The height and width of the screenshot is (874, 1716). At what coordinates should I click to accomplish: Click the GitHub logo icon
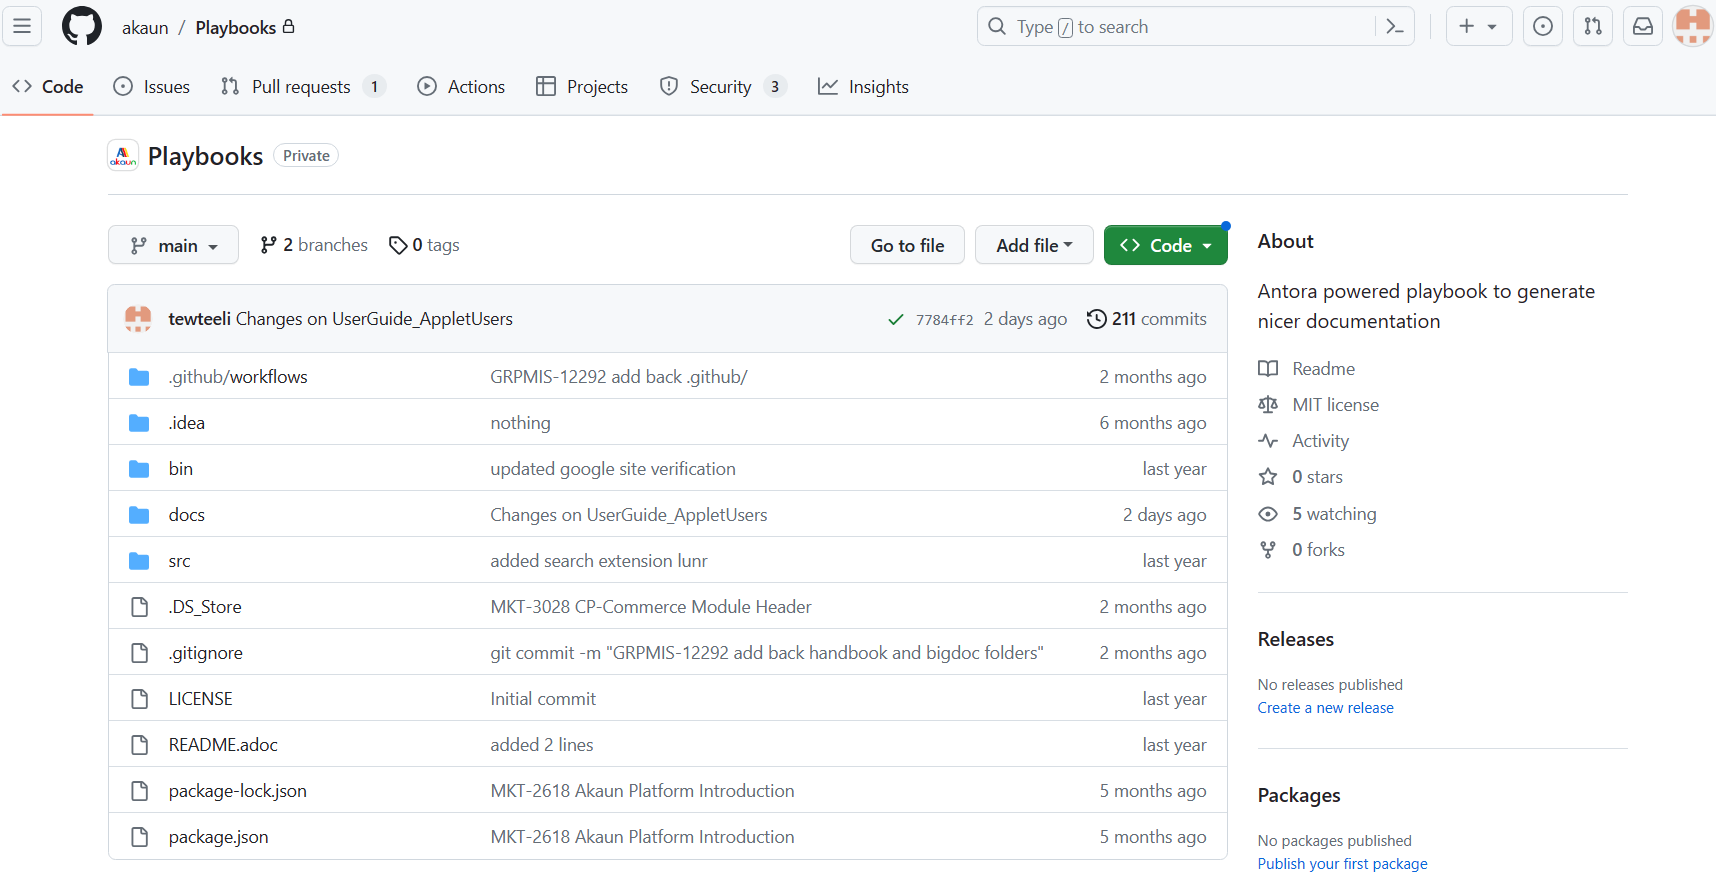click(x=82, y=27)
